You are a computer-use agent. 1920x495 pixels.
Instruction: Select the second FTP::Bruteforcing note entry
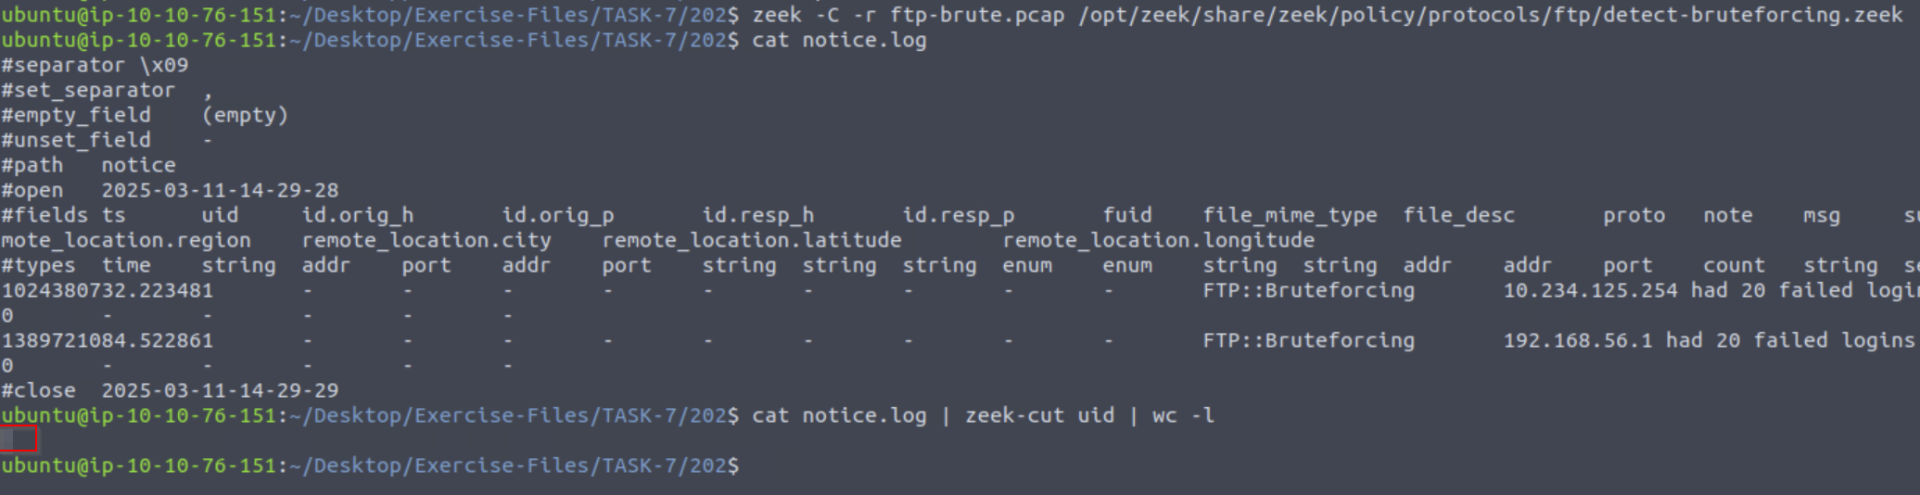1308,340
